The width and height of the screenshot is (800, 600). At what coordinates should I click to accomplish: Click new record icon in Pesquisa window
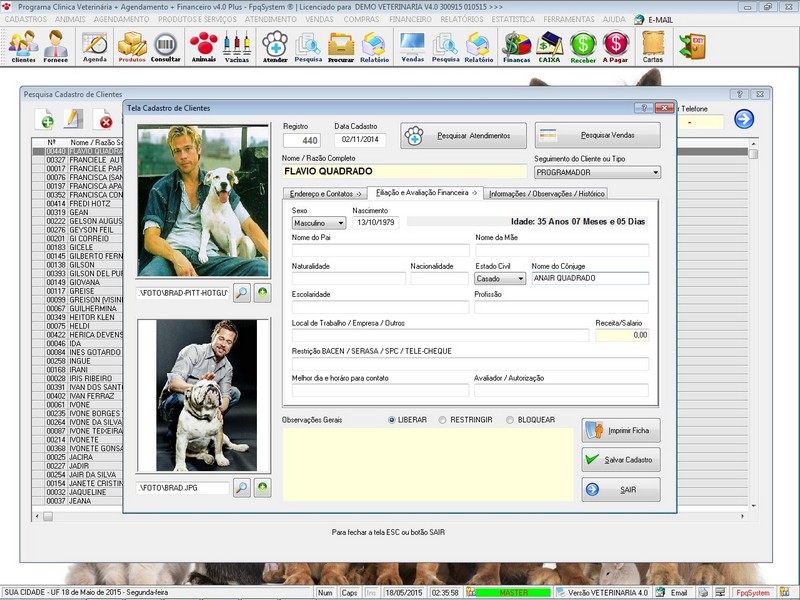[x=44, y=119]
